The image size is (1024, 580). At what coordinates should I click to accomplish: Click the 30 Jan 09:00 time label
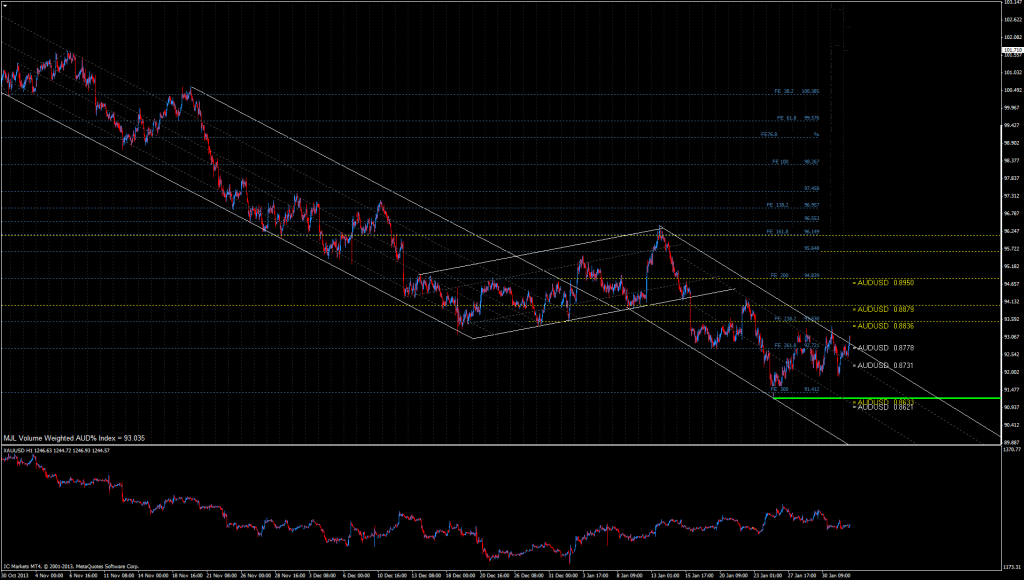coord(836,575)
